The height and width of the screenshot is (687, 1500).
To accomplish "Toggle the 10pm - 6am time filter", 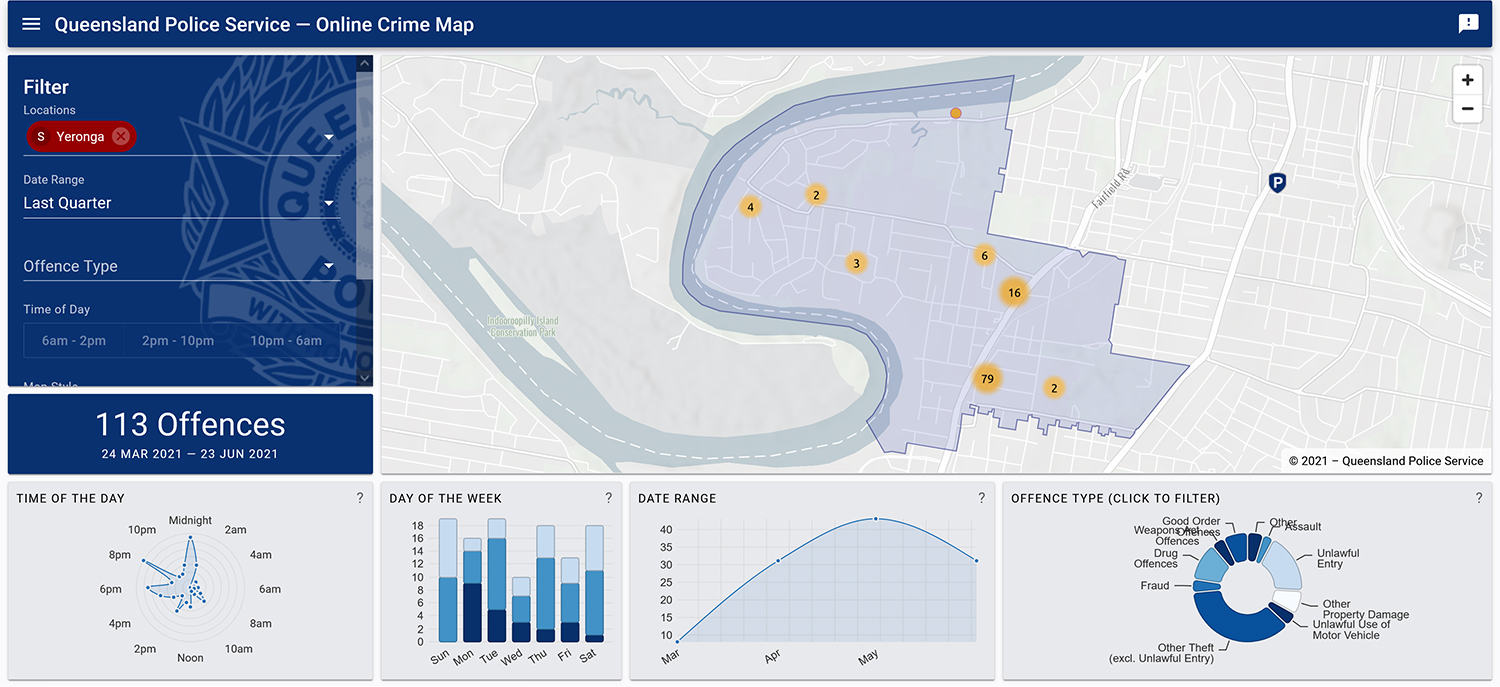I will click(286, 341).
